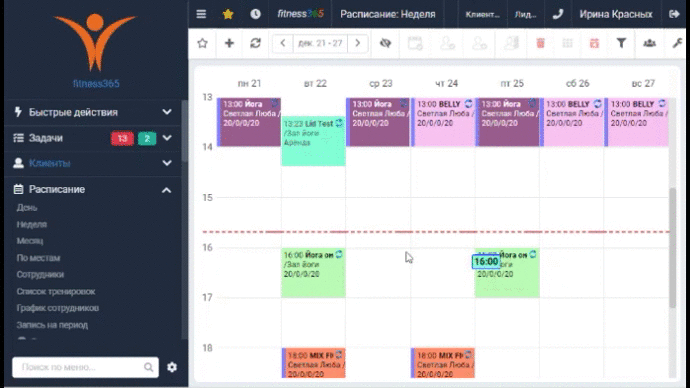The image size is (690, 388).
Task: Select day header сб 26
Action: 577,83
